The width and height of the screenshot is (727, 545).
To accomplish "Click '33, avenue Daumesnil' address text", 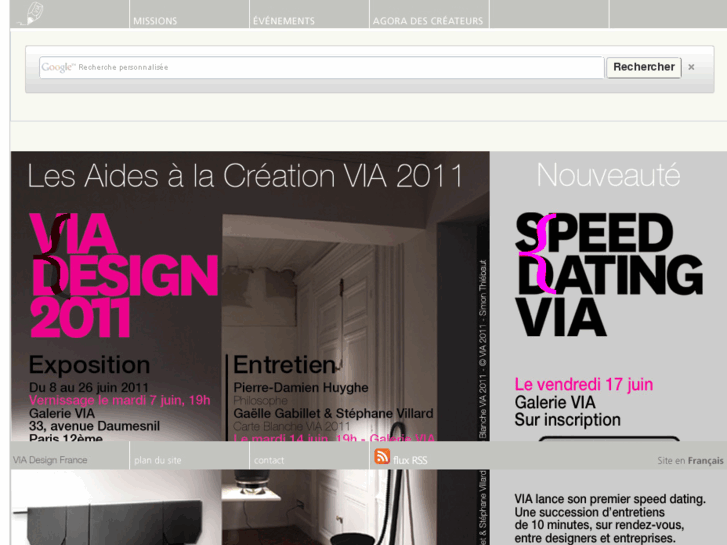I will coord(94,426).
